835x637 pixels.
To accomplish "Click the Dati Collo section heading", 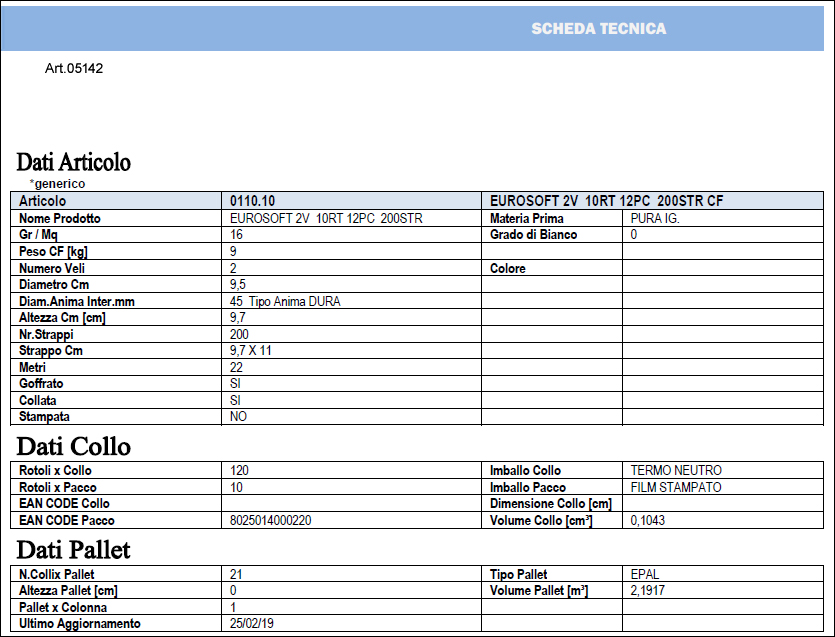I will click(x=73, y=446).
